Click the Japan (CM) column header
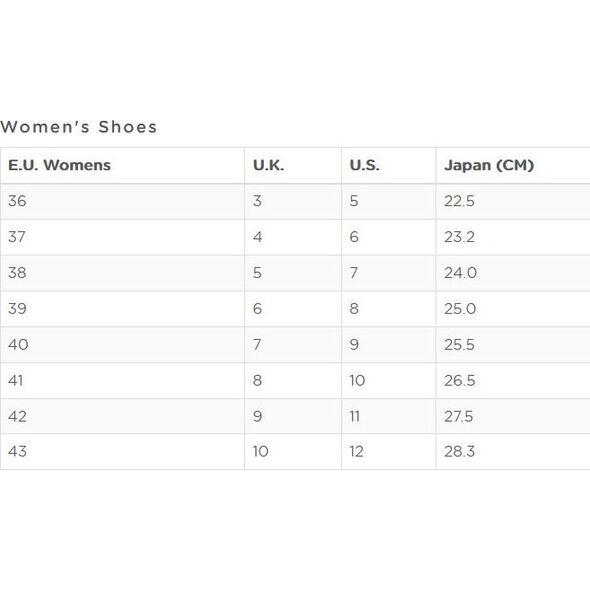Viewport: 590px width, 590px height. [513, 166]
